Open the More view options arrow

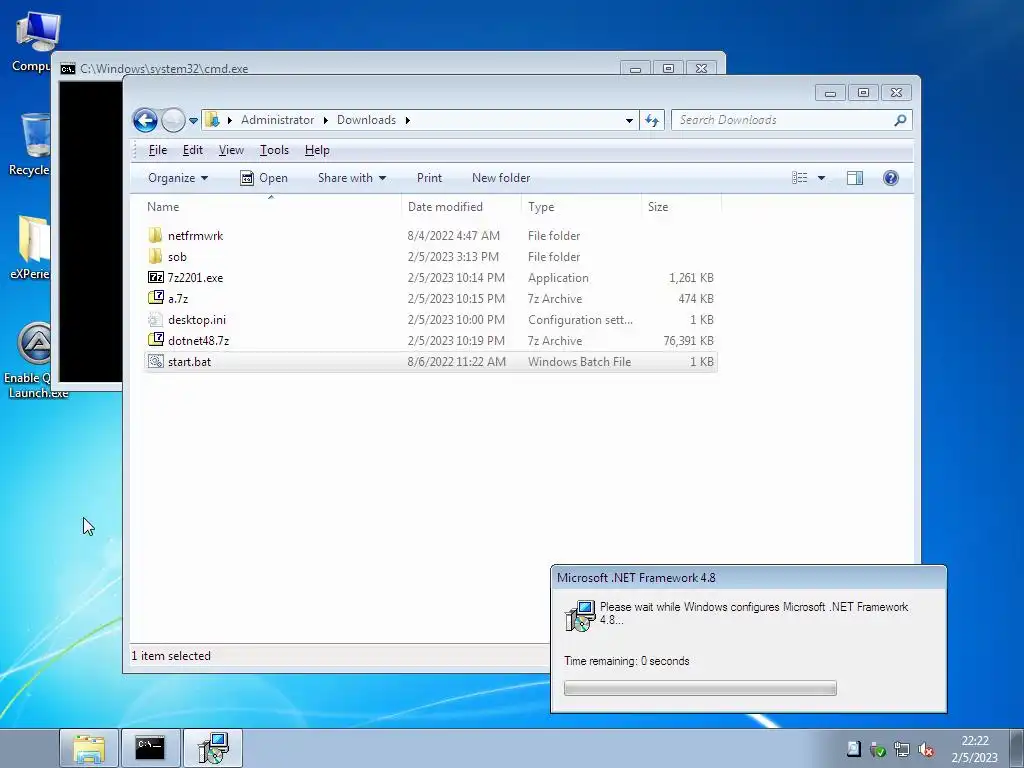822,178
